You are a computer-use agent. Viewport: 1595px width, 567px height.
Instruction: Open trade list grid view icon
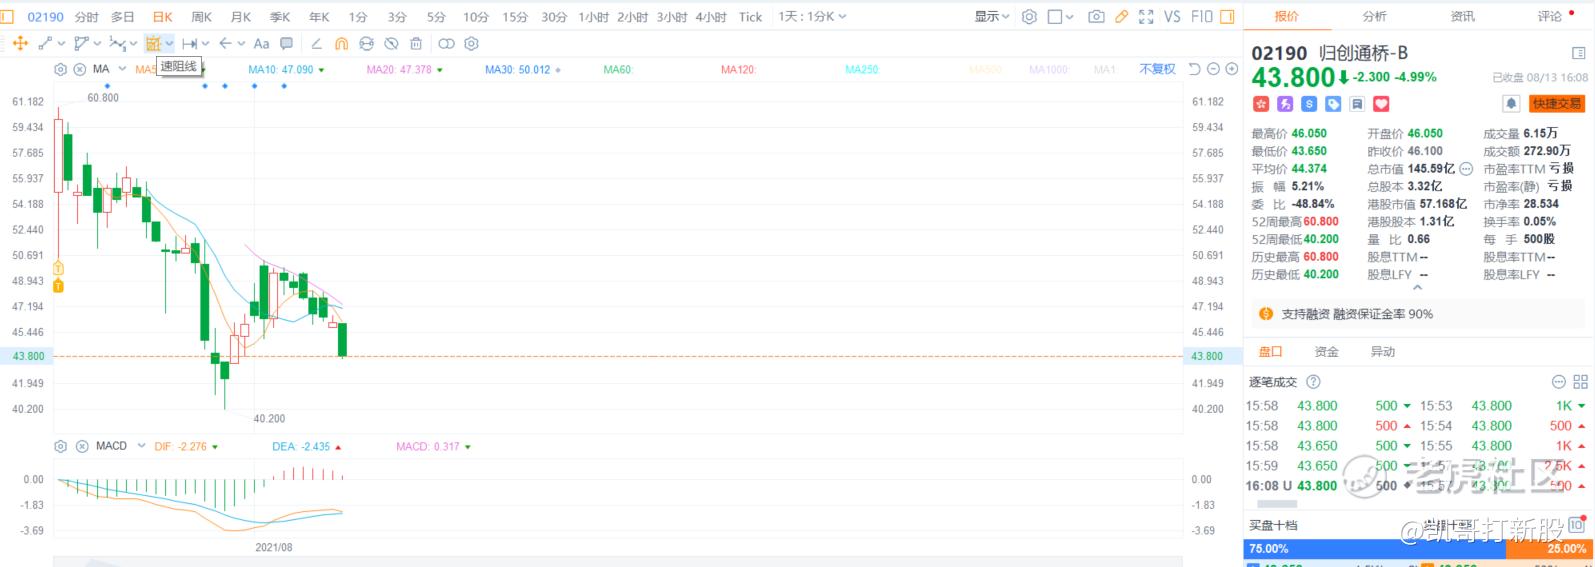point(1580,382)
